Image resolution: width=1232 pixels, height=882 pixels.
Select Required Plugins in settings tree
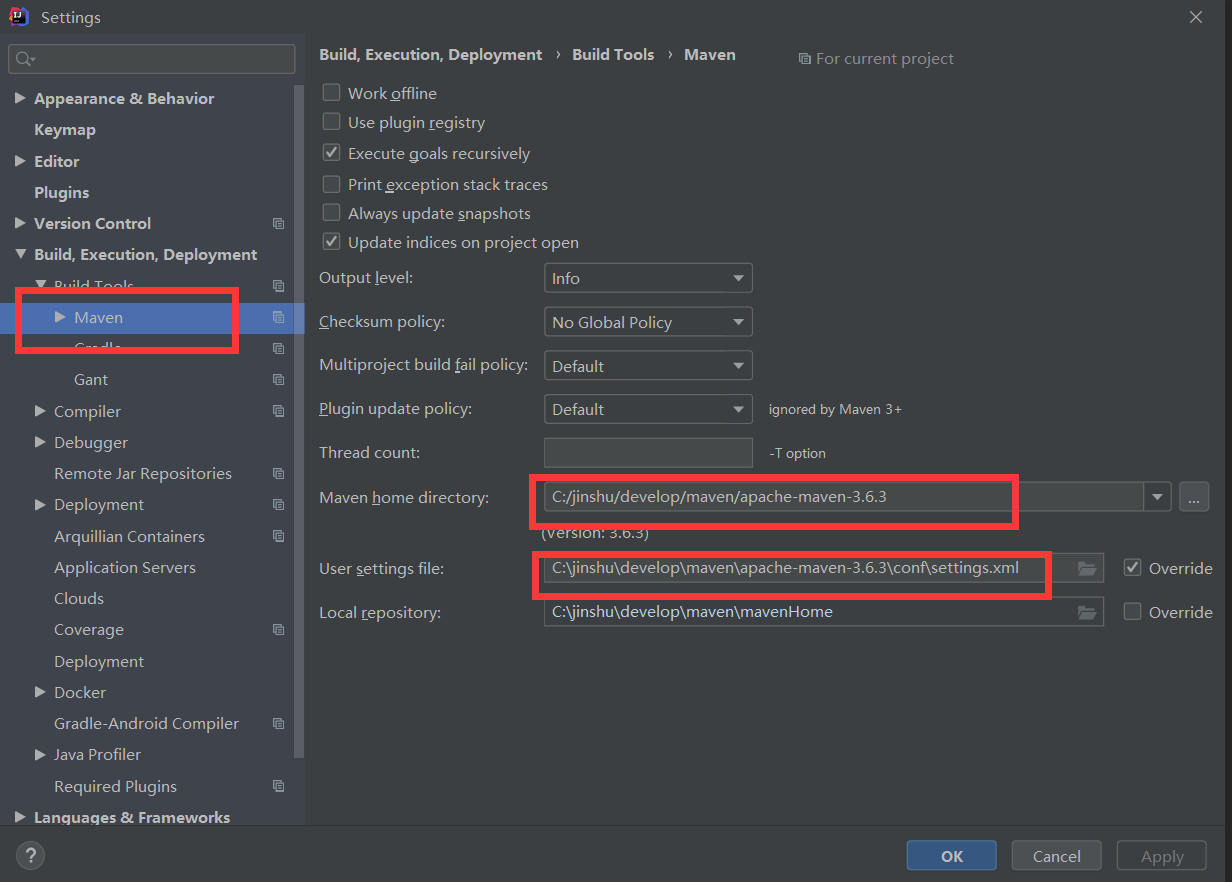point(115,787)
